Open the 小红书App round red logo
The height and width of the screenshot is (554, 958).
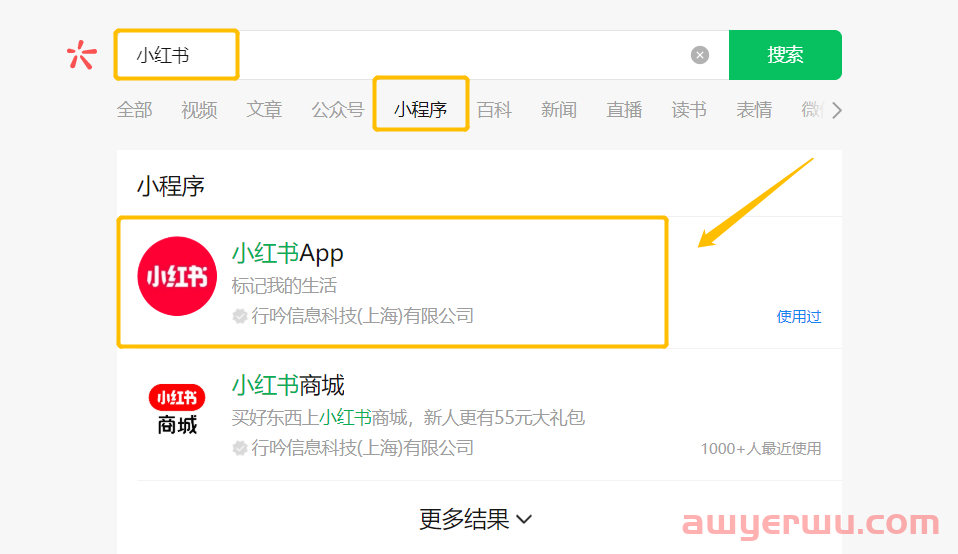point(177,276)
